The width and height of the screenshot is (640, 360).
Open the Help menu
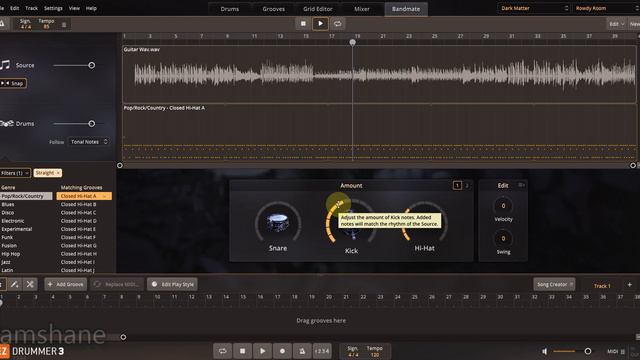(x=91, y=8)
